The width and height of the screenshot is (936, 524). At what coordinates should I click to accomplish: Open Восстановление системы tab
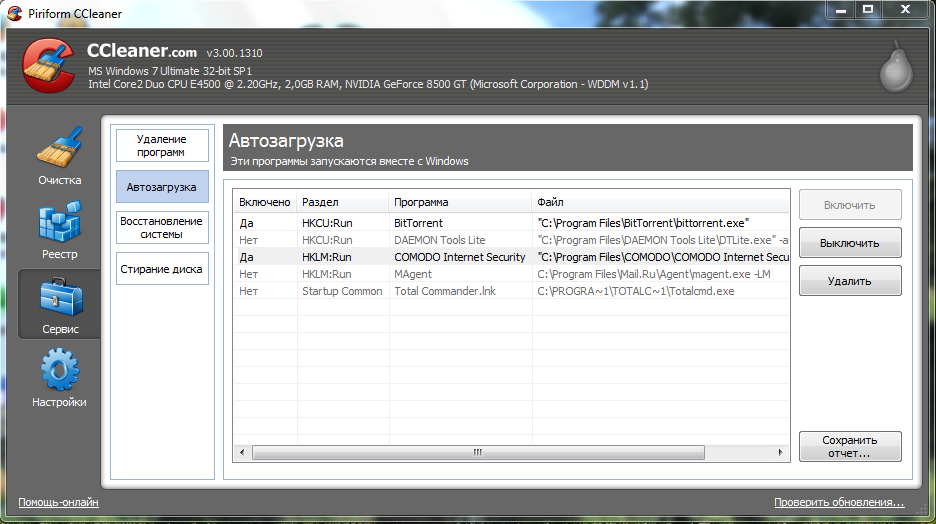coord(162,227)
